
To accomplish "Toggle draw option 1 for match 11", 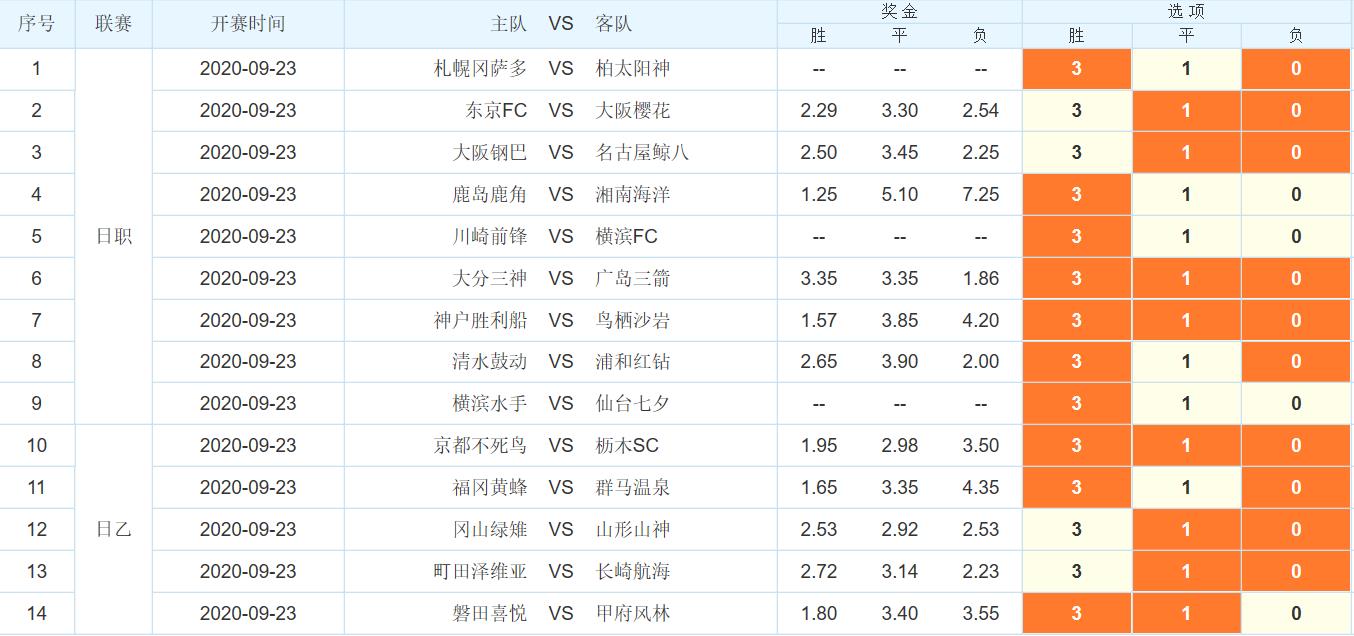I will pos(1186,488).
